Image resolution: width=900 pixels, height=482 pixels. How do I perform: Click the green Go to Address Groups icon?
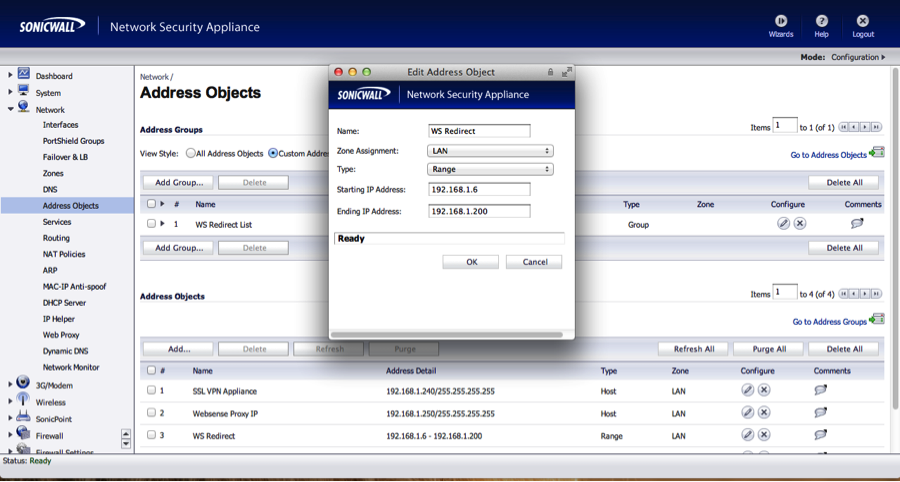876,320
